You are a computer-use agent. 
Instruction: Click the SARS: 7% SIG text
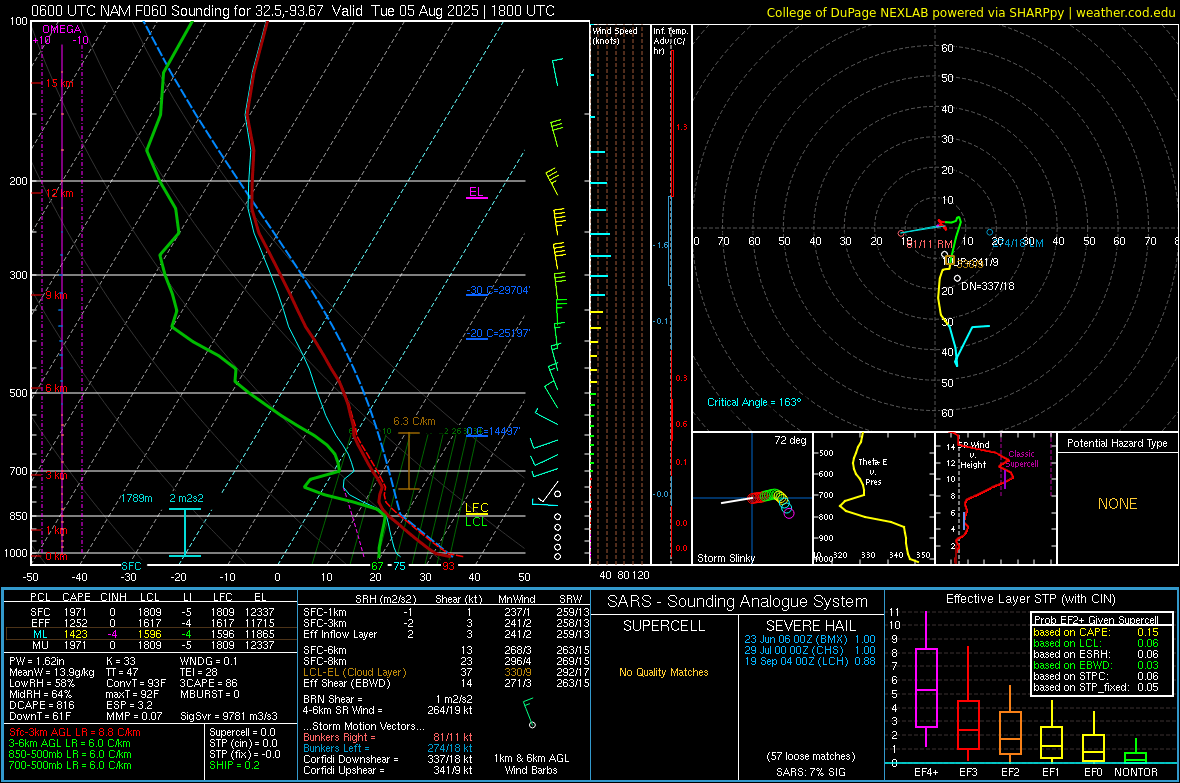click(810, 772)
